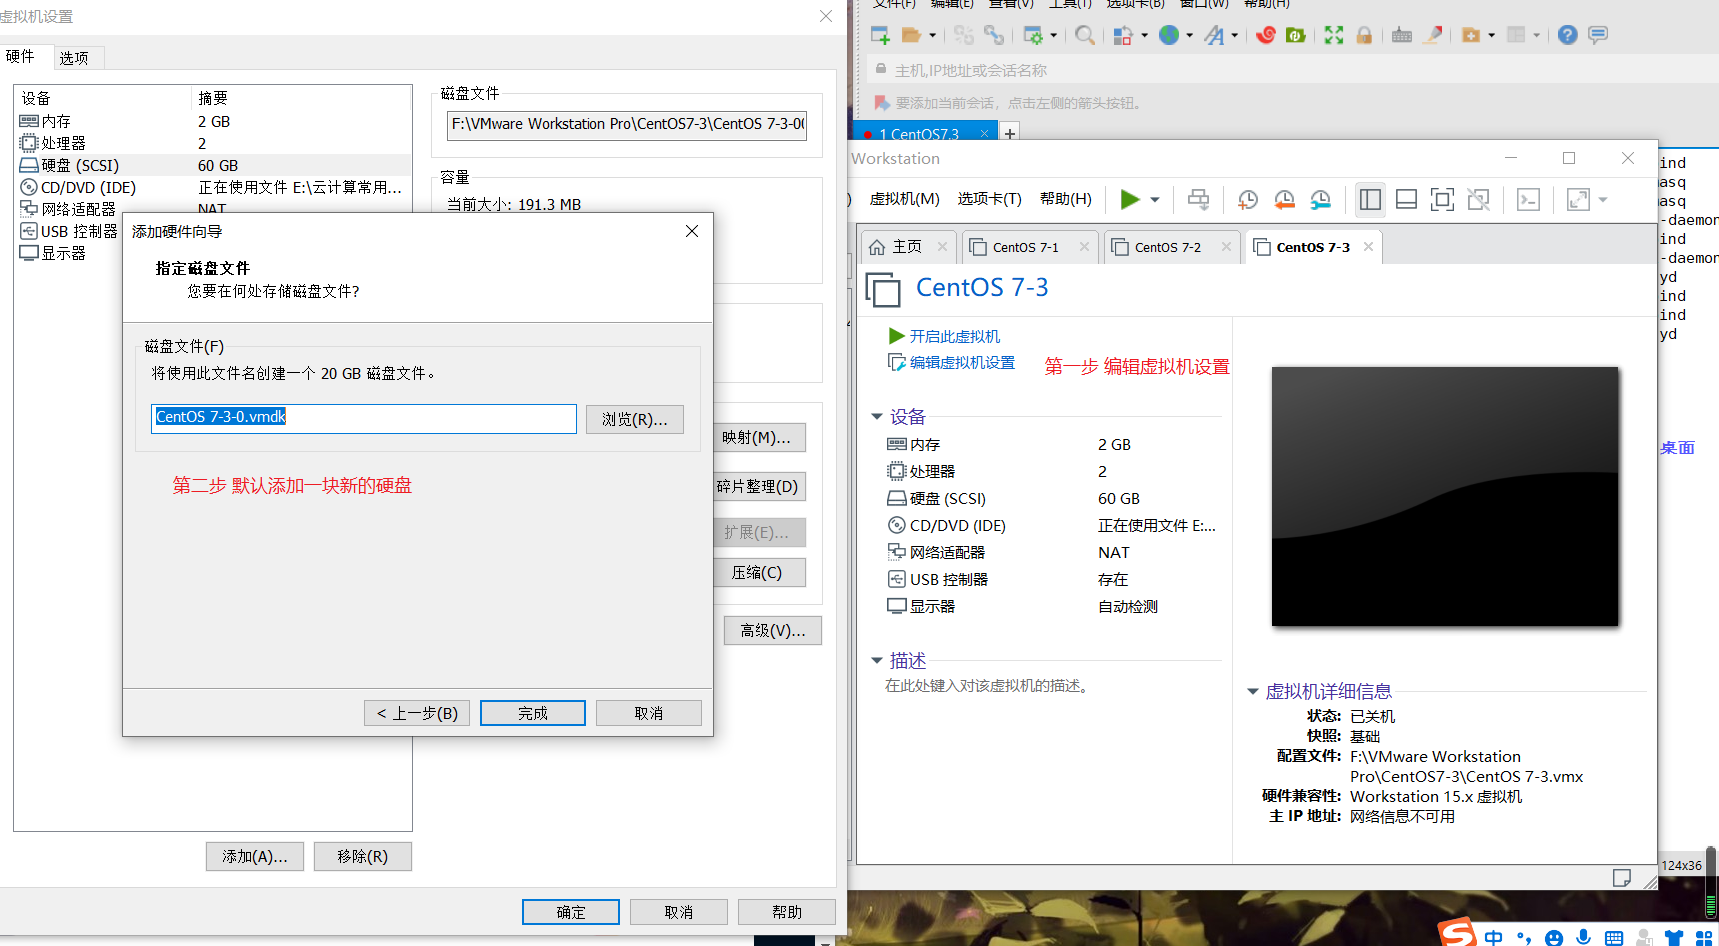Collapse the 描述 section in VMware
The width and height of the screenshot is (1719, 946).
(x=877, y=660)
